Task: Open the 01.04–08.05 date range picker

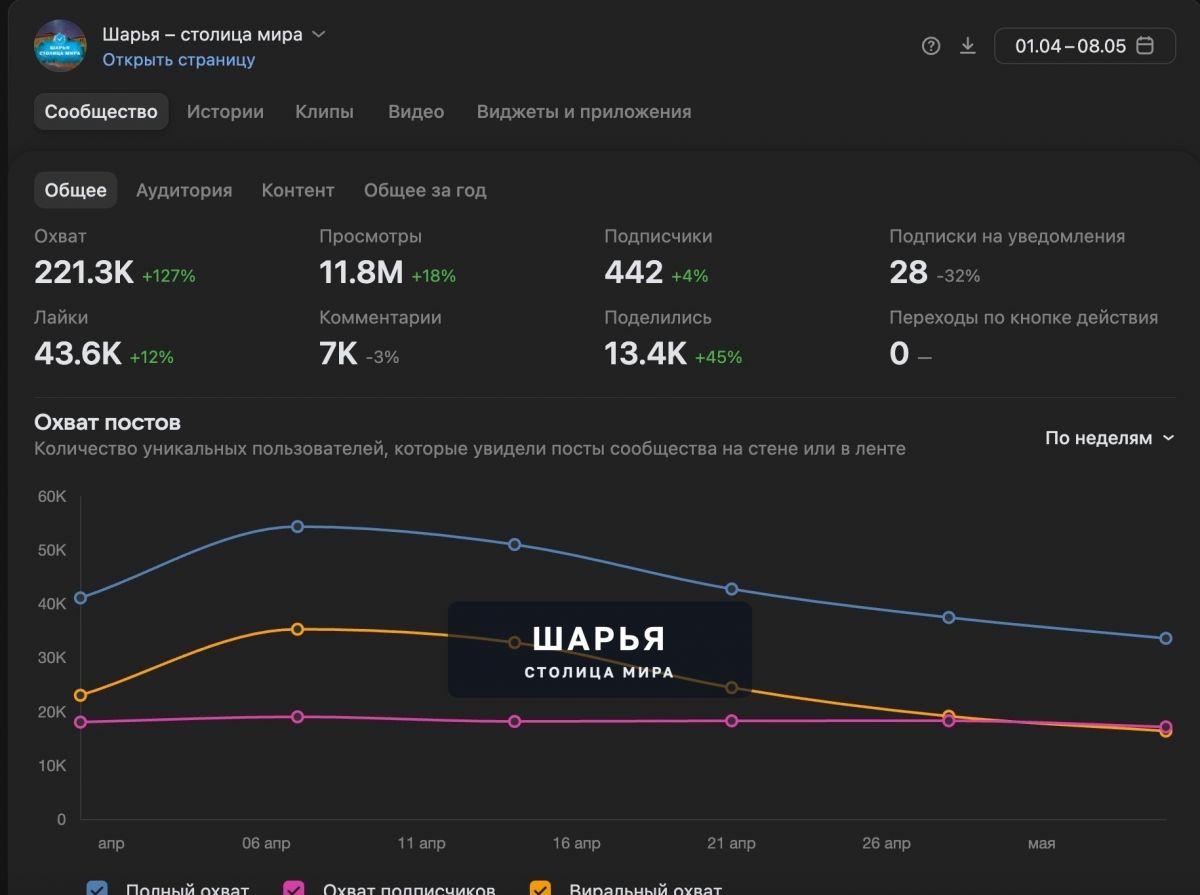Action: click(x=1085, y=46)
